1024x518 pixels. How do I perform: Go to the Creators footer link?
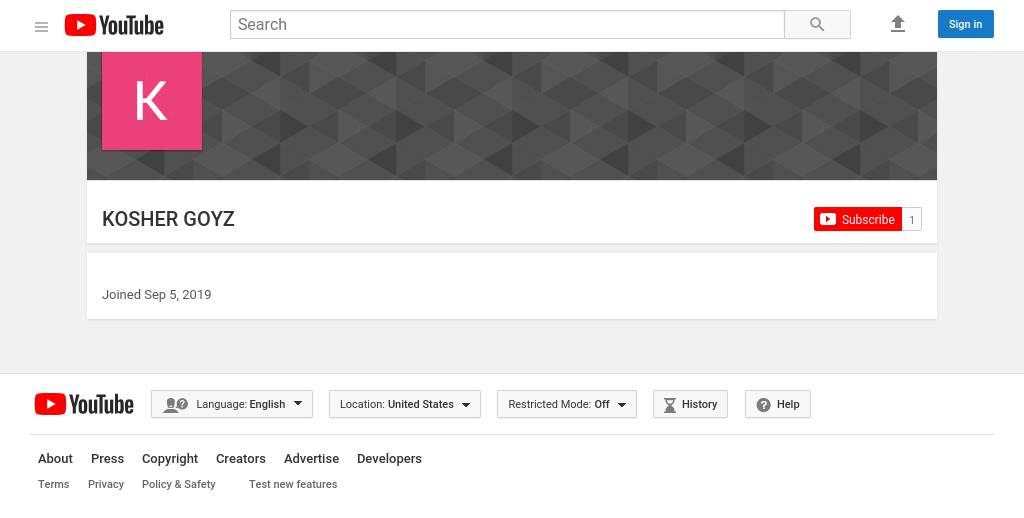point(241,459)
